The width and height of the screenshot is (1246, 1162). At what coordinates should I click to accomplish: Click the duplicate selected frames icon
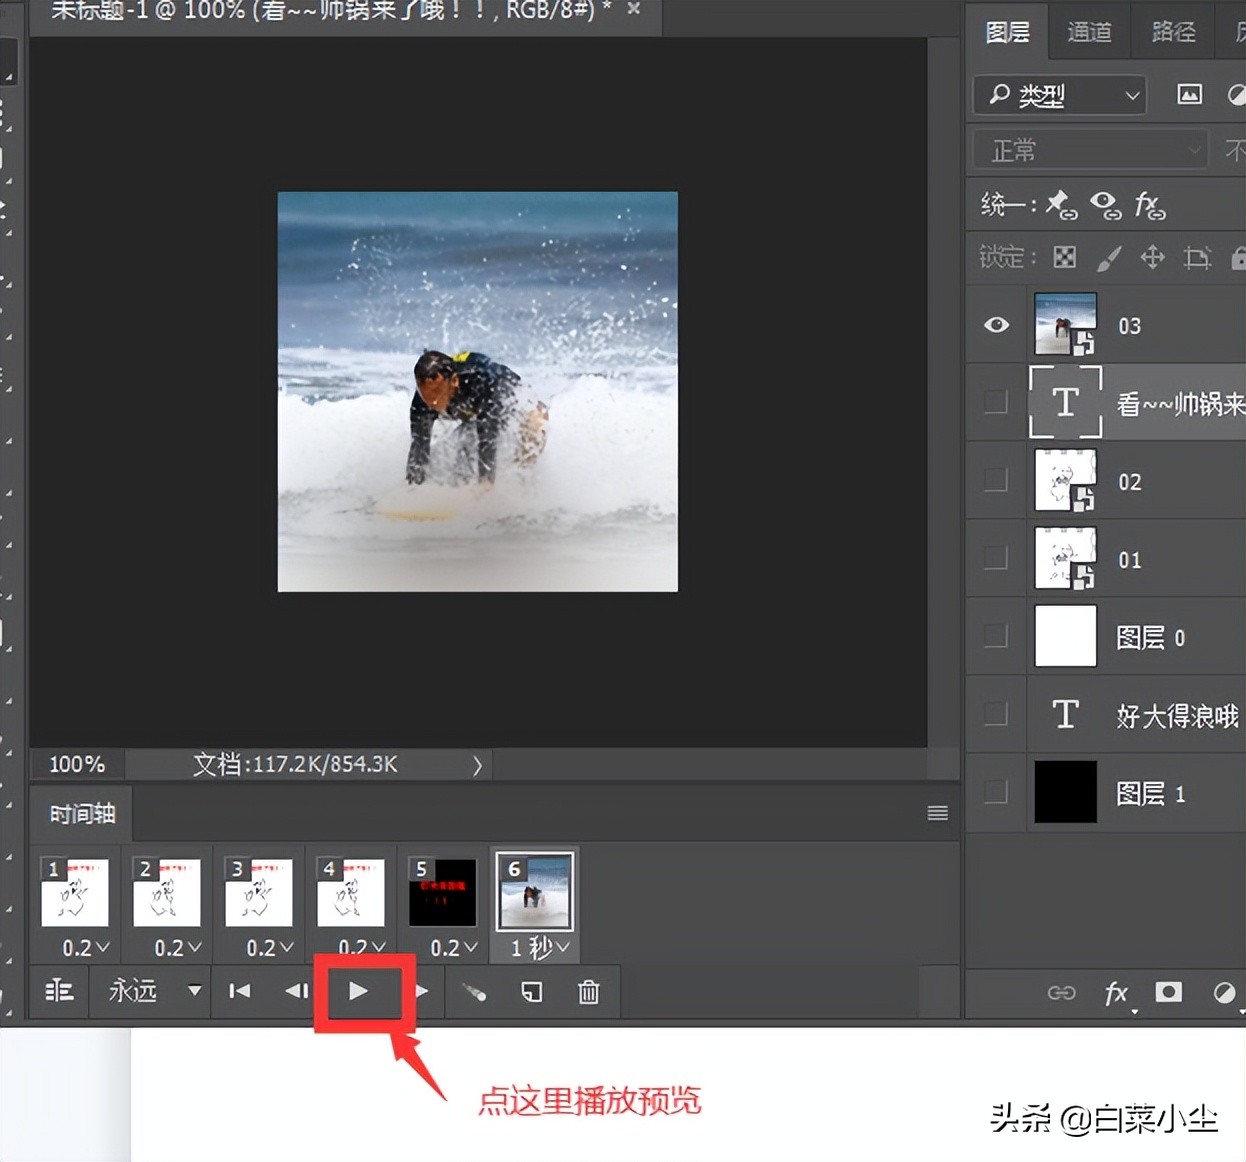point(531,991)
